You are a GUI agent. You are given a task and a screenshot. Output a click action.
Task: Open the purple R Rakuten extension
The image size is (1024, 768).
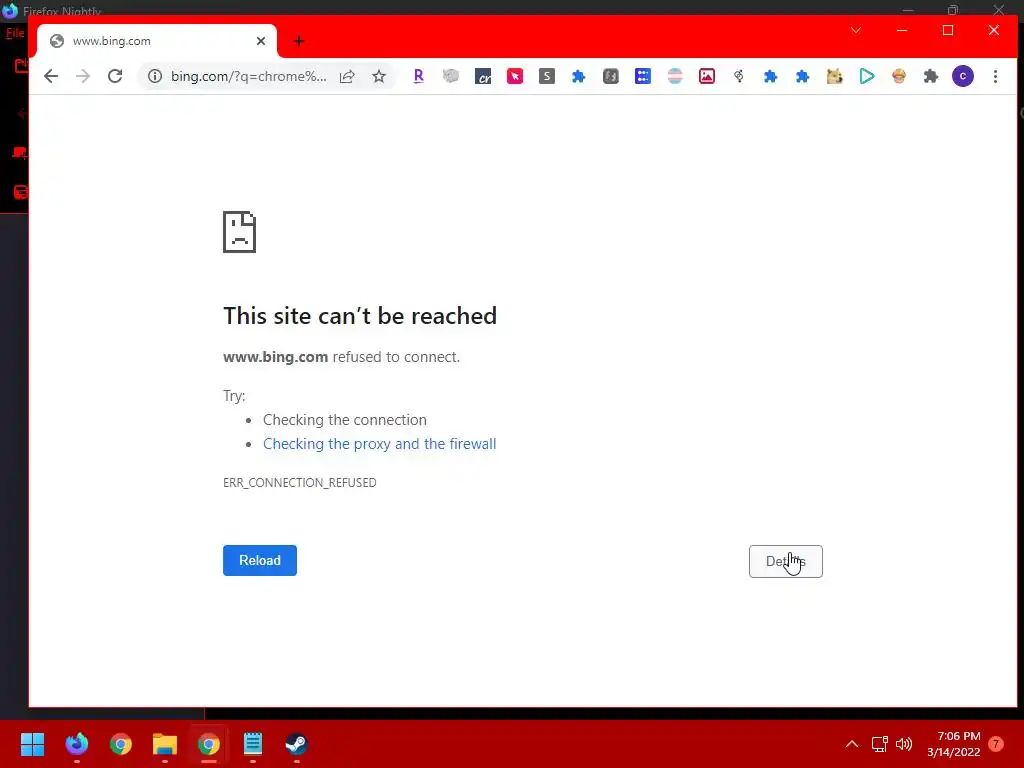[419, 76]
